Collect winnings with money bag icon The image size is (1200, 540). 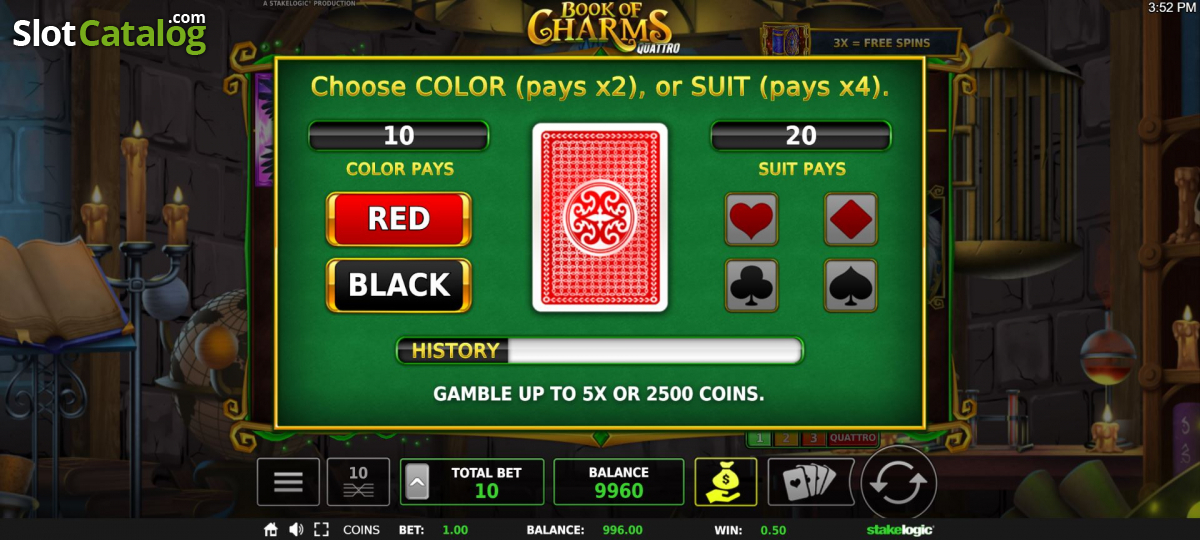(725, 482)
